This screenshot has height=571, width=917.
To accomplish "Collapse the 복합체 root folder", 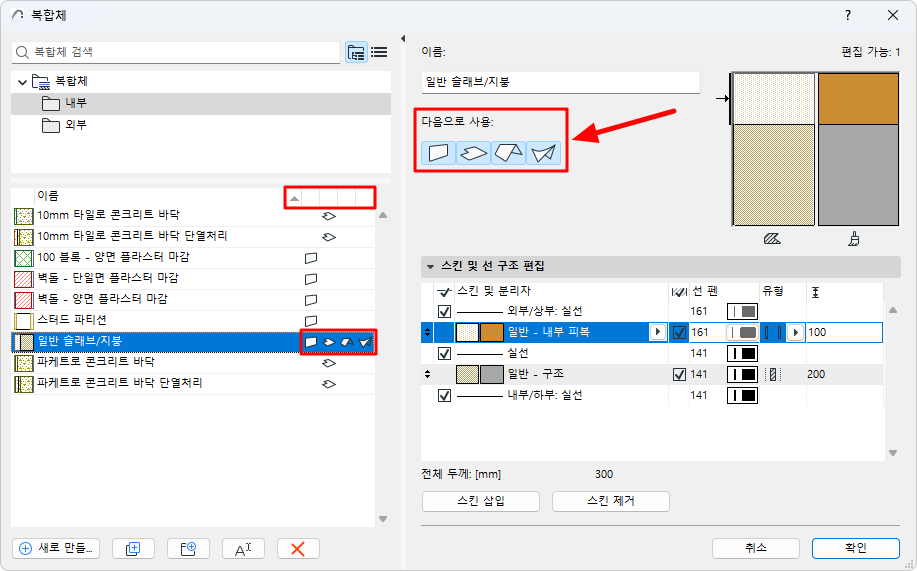I will pyautogui.click(x=22, y=82).
